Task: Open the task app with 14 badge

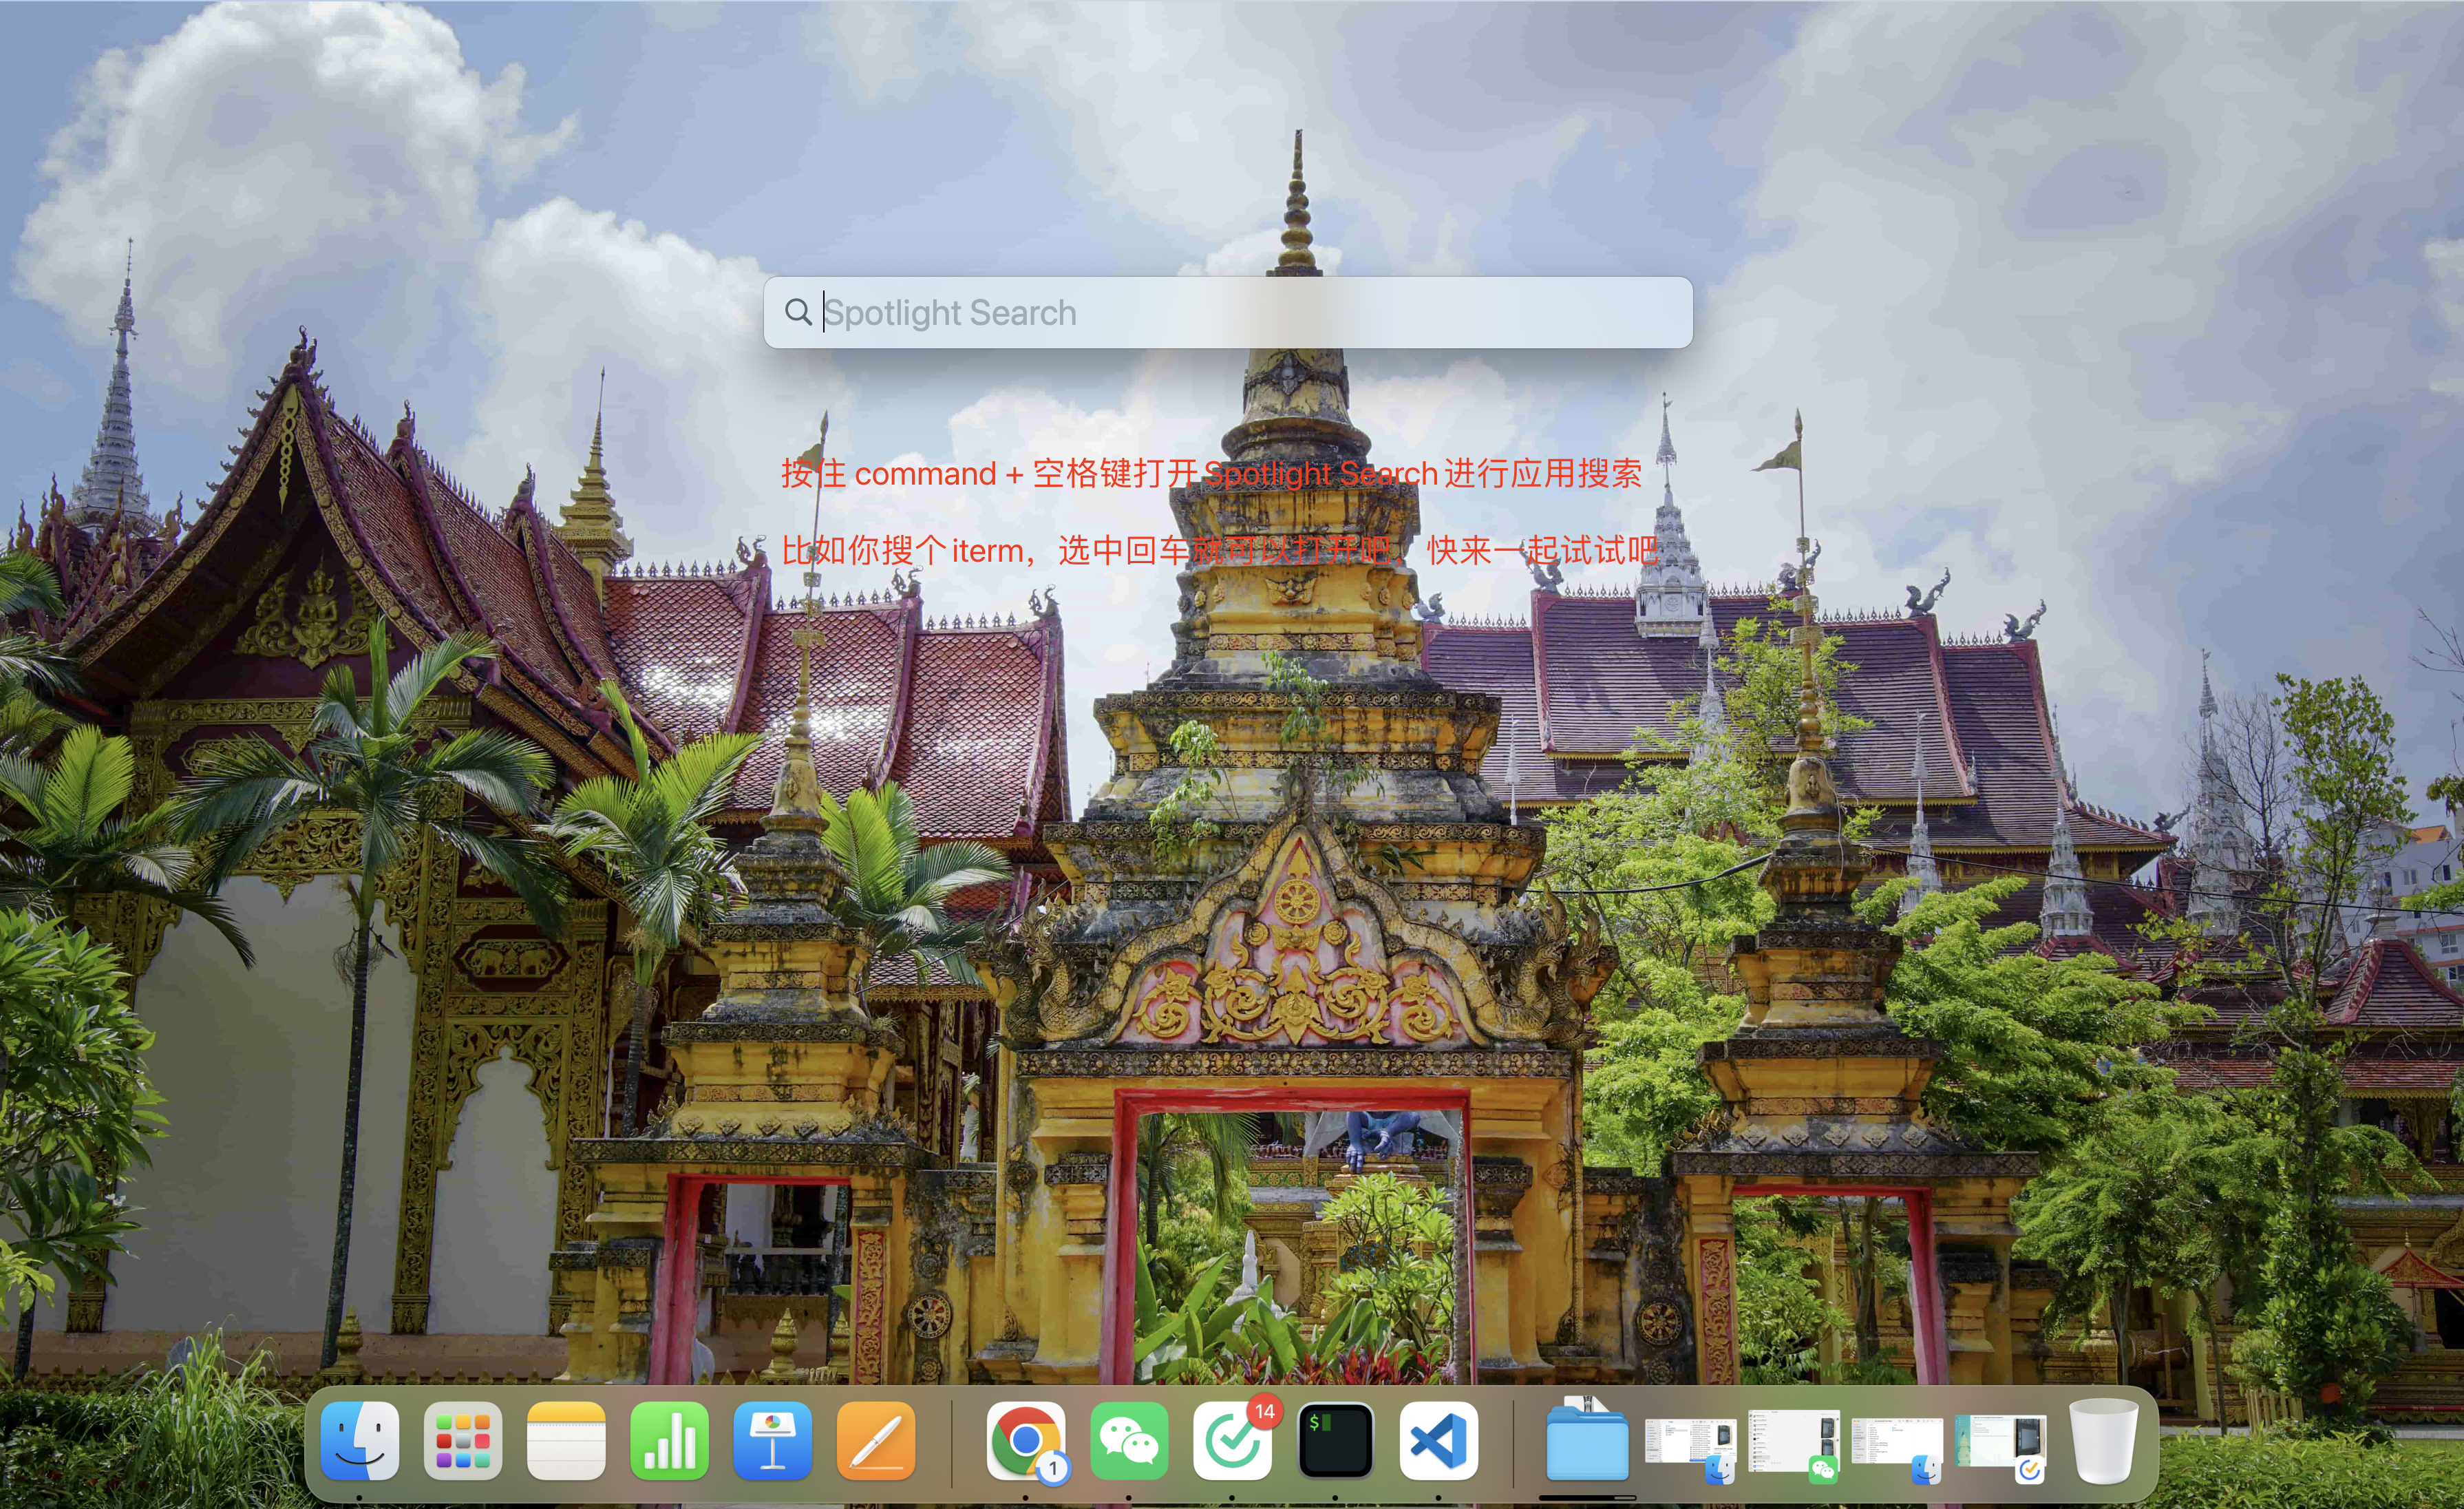Action: [x=1232, y=1442]
